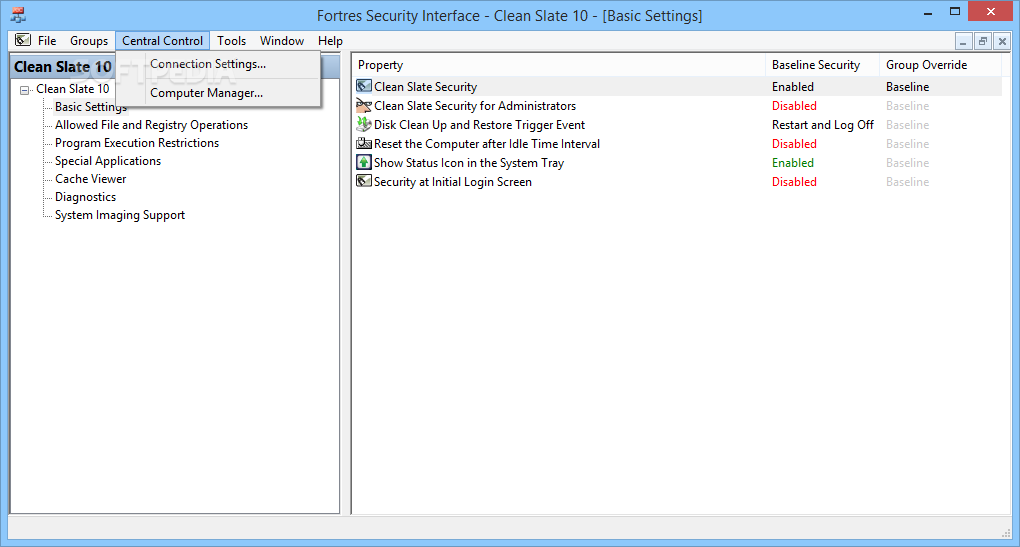This screenshot has width=1020, height=547.
Task: Click the Disk Clean Up trigger event icon
Action: point(364,124)
